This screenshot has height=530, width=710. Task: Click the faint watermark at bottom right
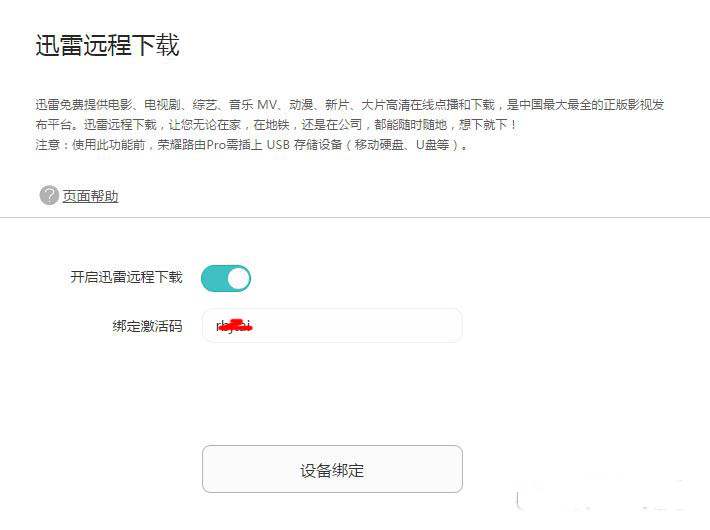pos(610,500)
